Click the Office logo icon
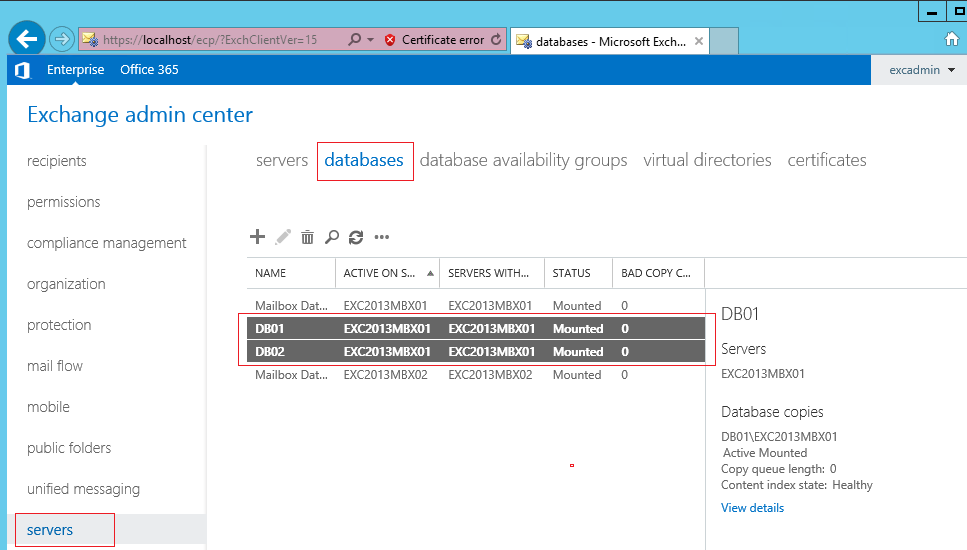 click(22, 70)
